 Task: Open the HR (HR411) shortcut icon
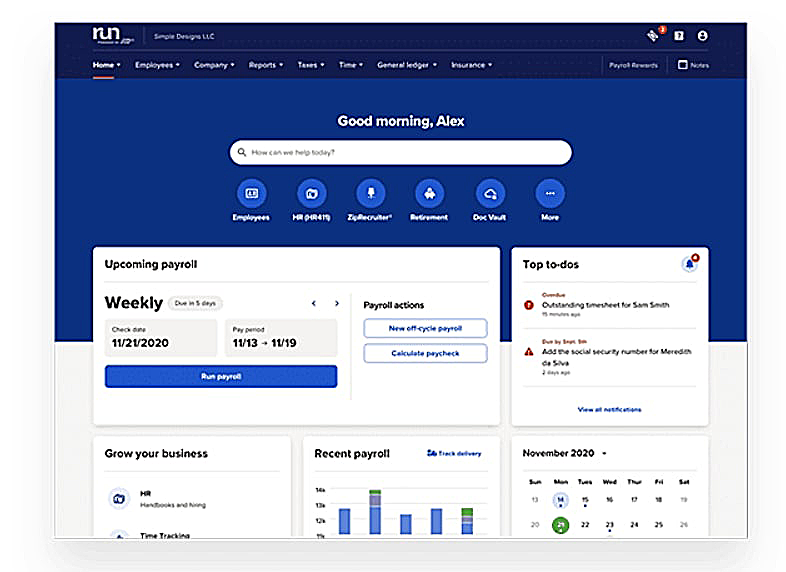(x=311, y=194)
